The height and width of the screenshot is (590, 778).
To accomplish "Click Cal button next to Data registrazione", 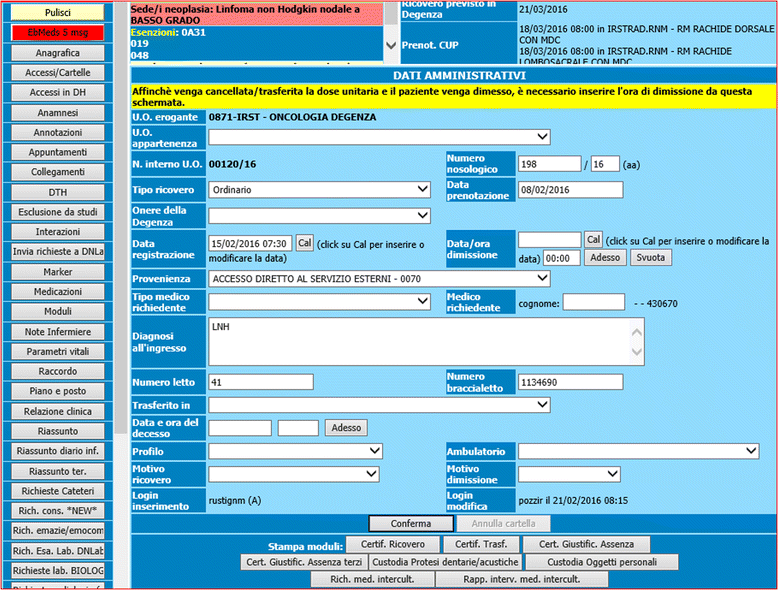I will click(x=304, y=243).
